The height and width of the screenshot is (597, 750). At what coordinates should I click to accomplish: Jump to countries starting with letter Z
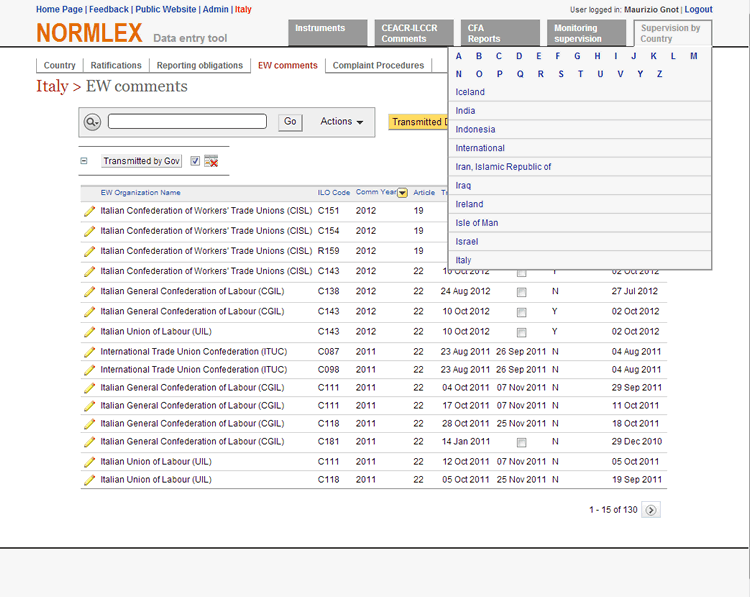coord(660,74)
